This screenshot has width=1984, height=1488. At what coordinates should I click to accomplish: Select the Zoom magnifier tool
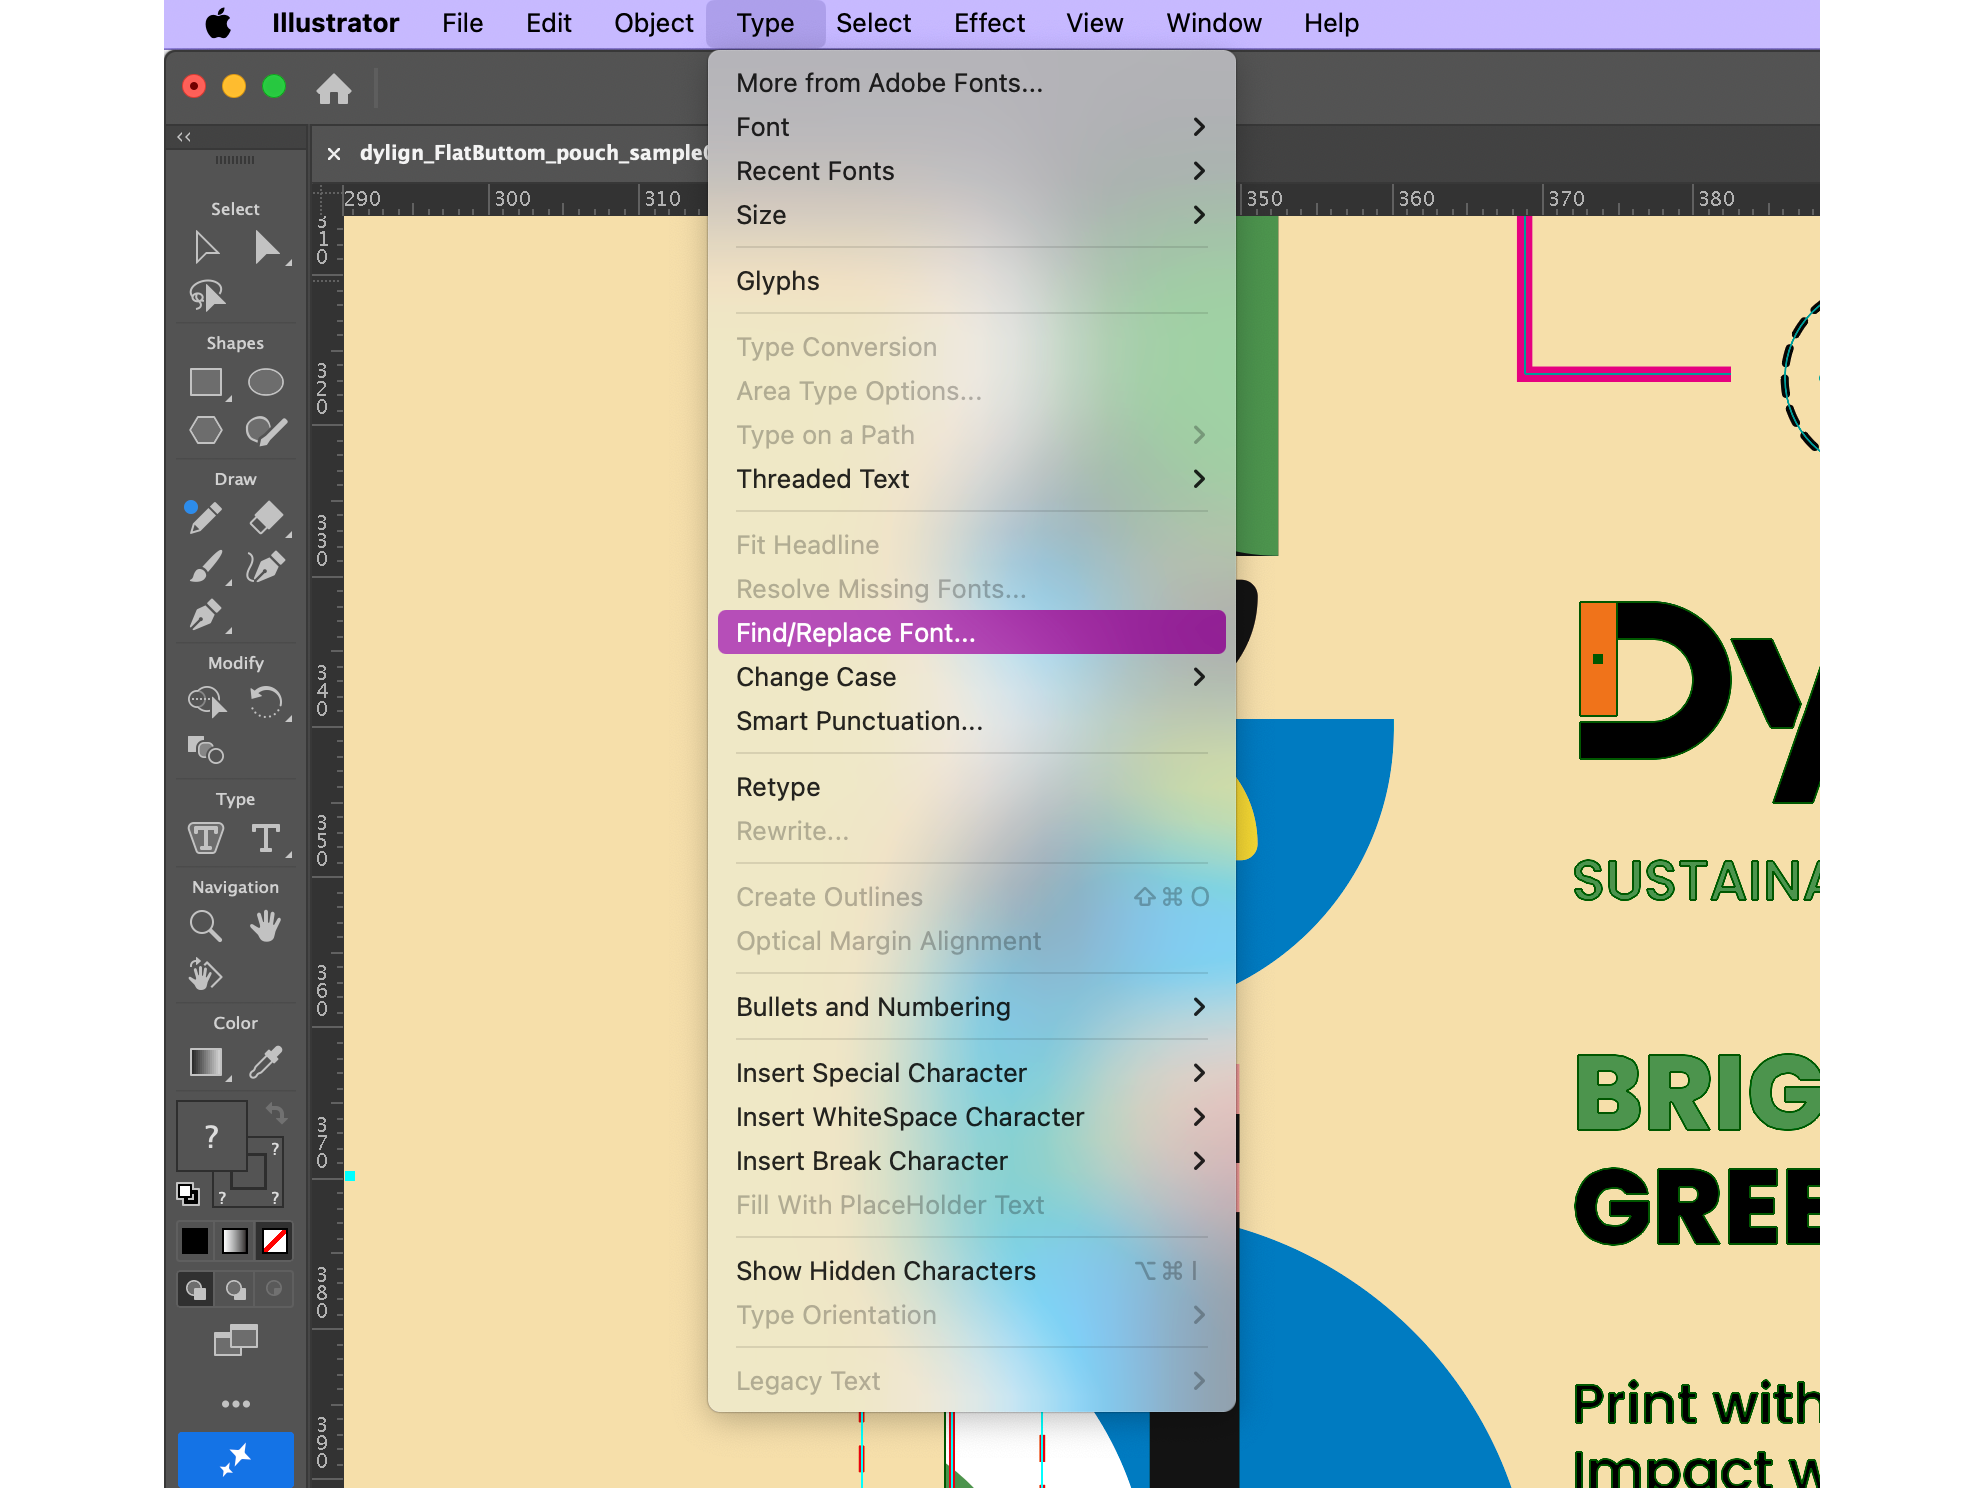[x=205, y=926]
